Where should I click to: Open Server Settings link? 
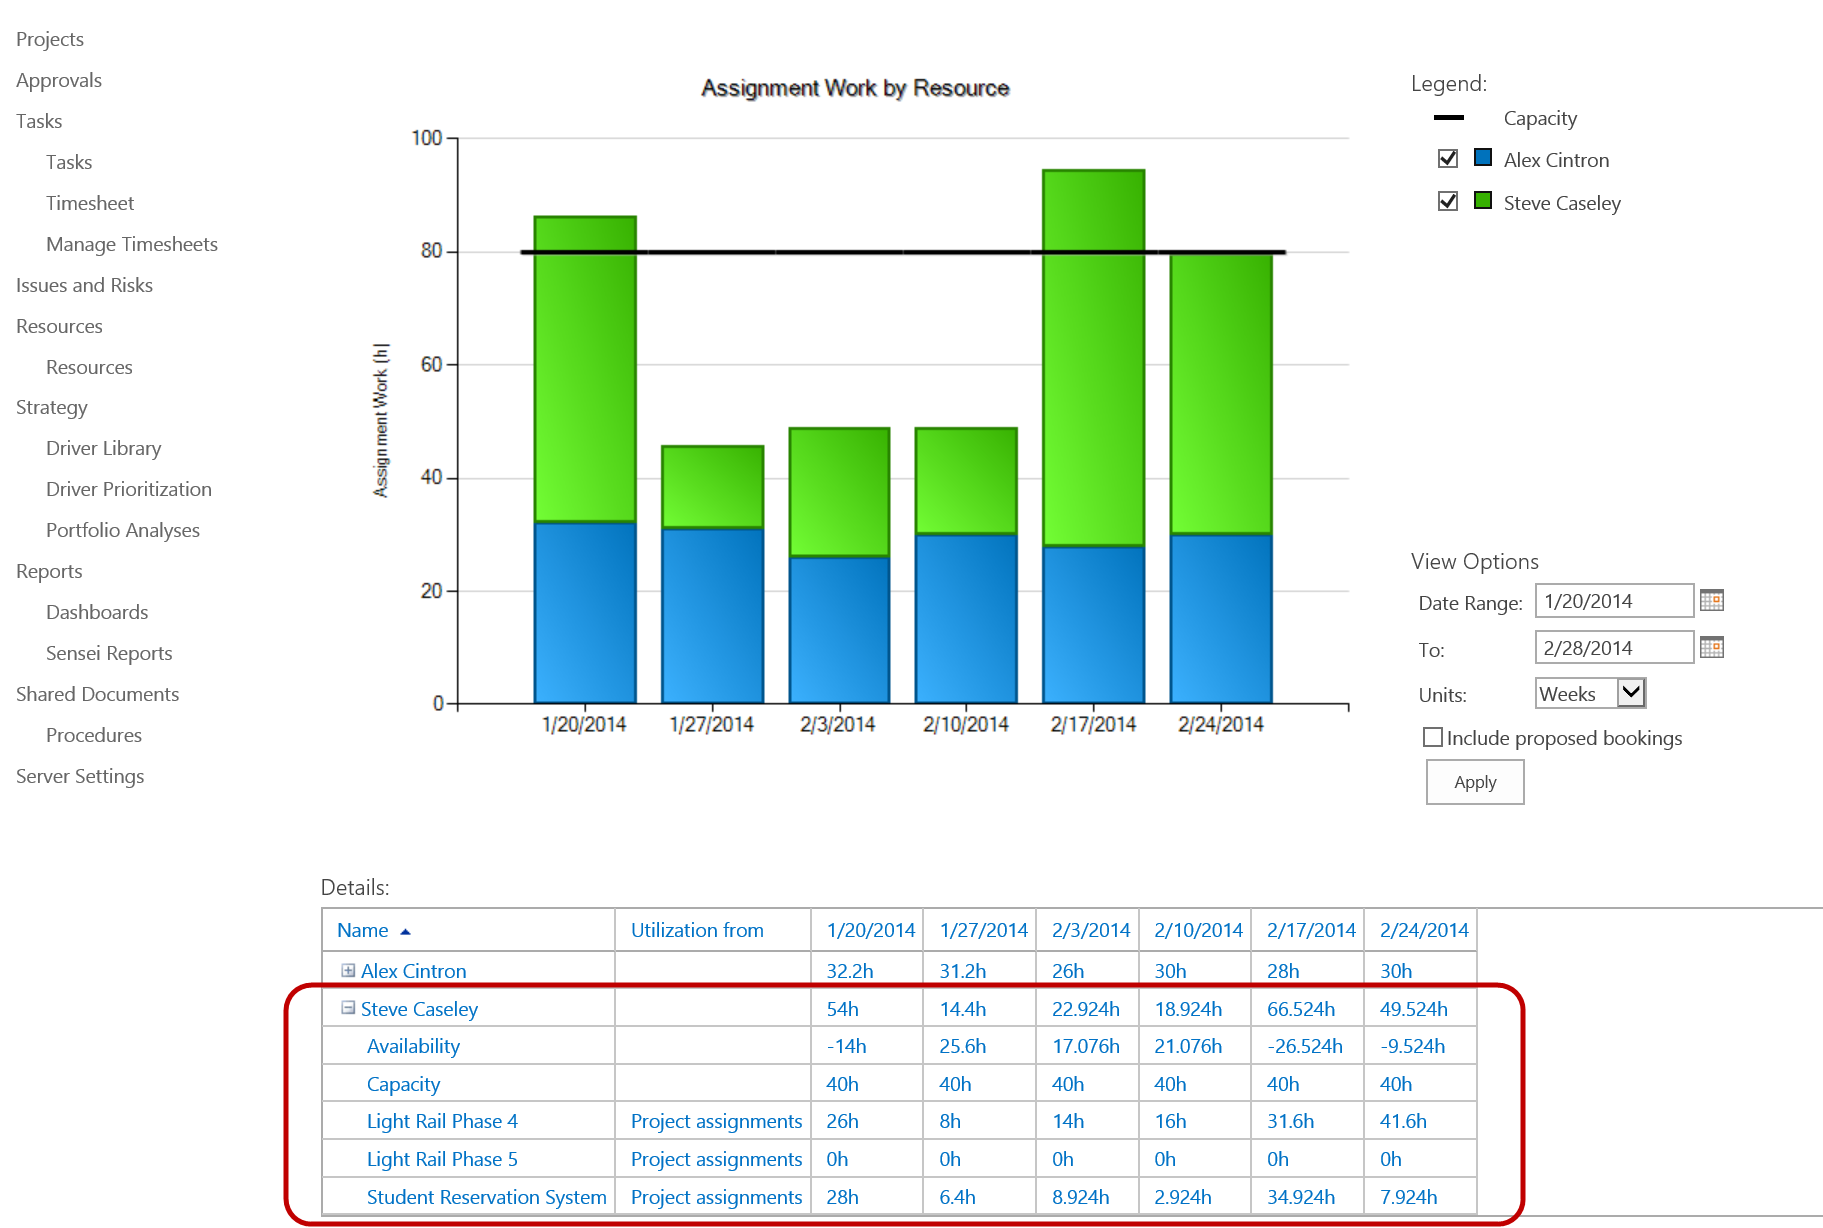(x=80, y=776)
